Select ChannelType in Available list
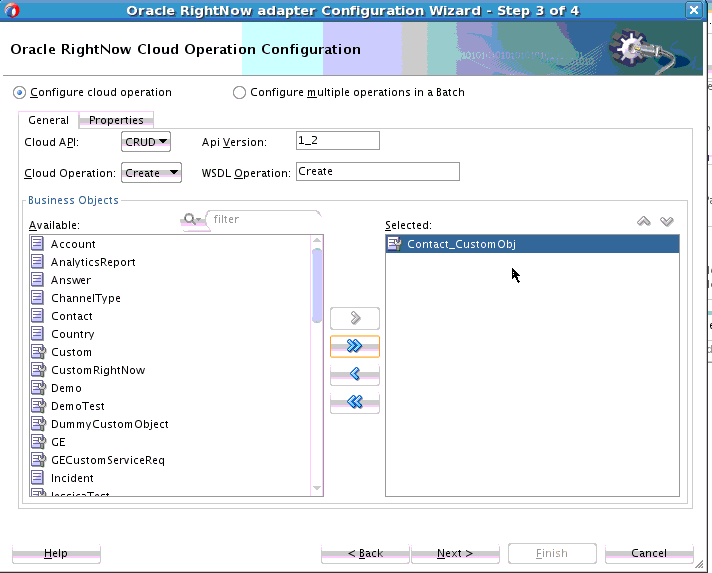The width and height of the screenshot is (712, 573). (86, 298)
